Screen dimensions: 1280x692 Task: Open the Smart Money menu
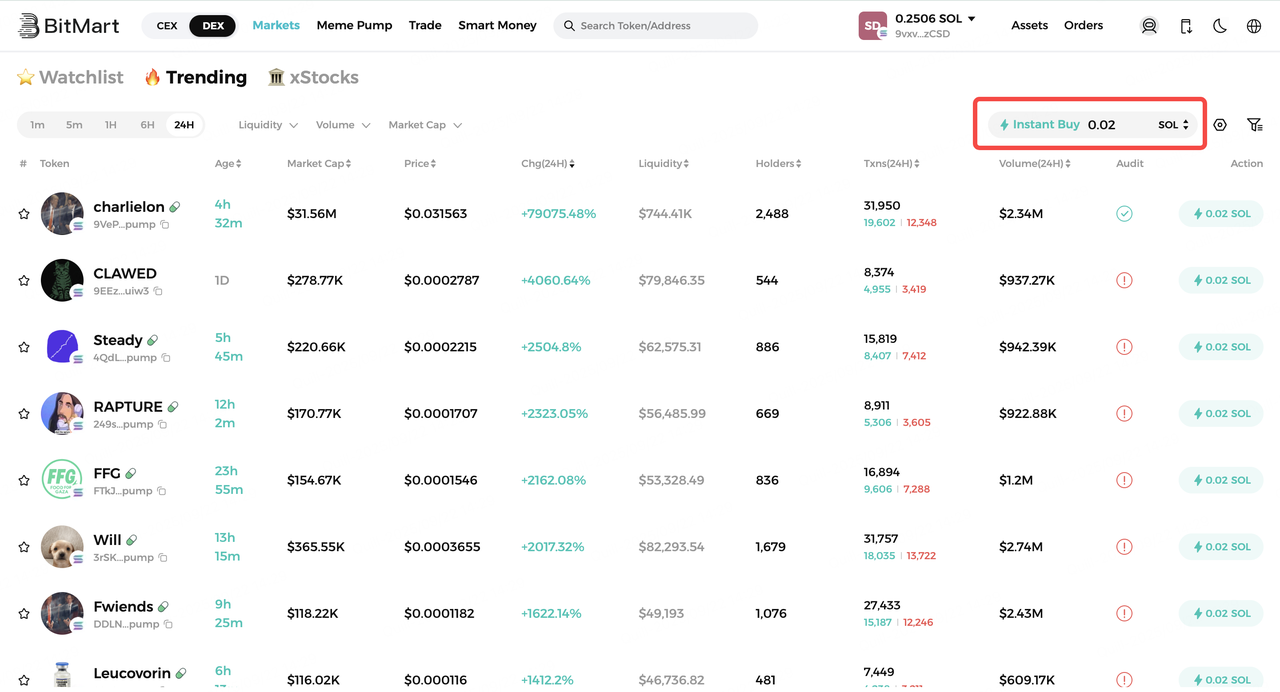click(497, 25)
